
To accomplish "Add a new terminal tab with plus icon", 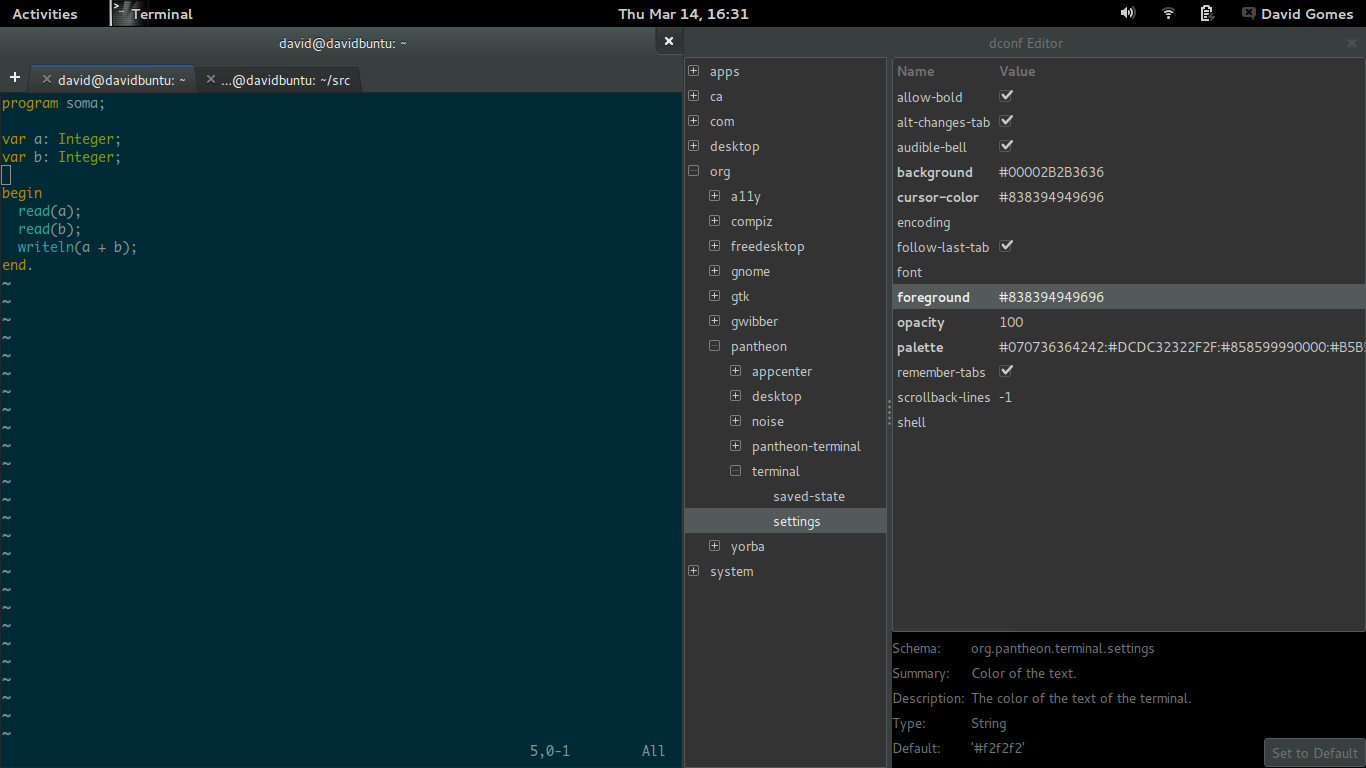I will coord(15,78).
